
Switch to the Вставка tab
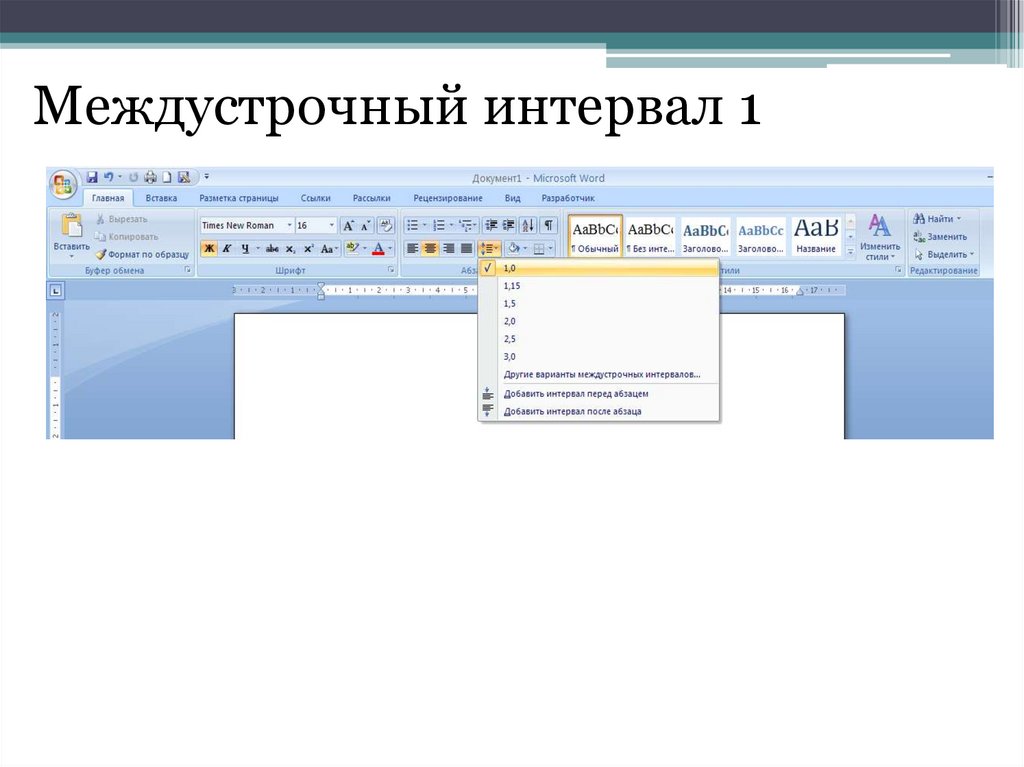(x=161, y=198)
